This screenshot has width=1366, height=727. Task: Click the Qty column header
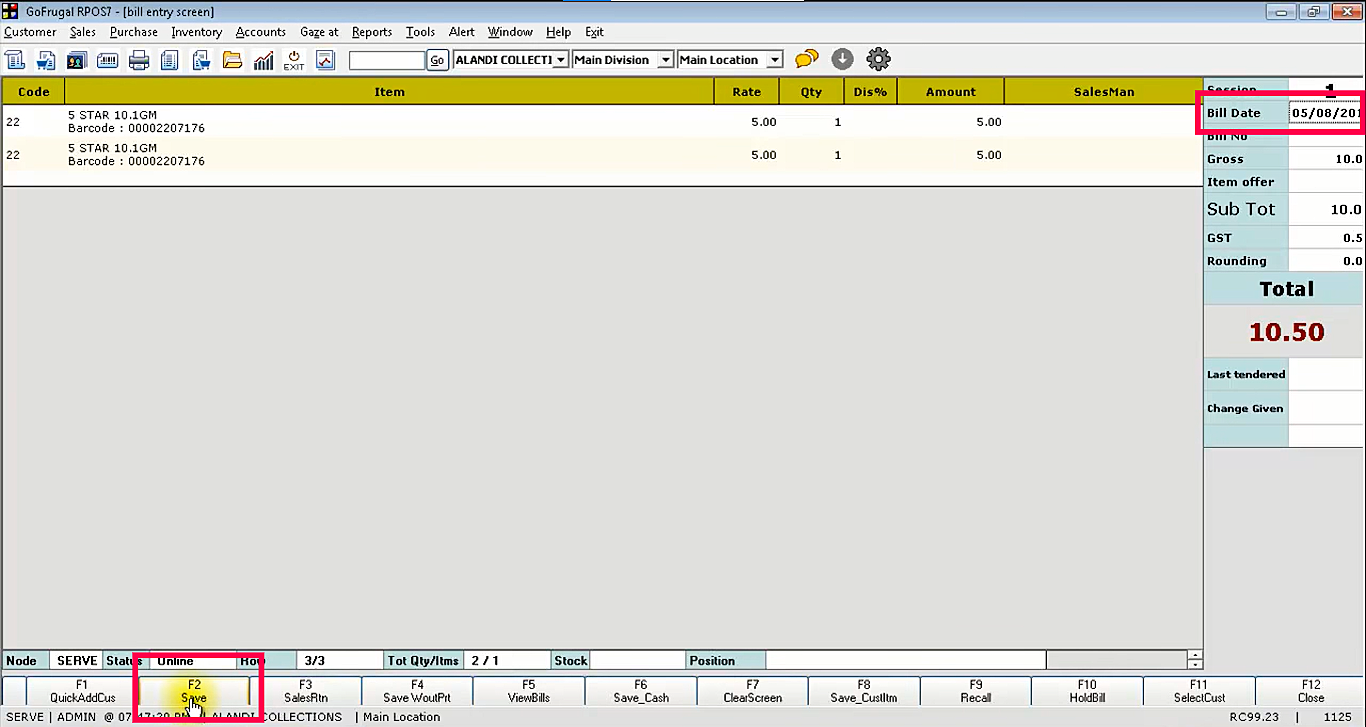pyautogui.click(x=811, y=92)
